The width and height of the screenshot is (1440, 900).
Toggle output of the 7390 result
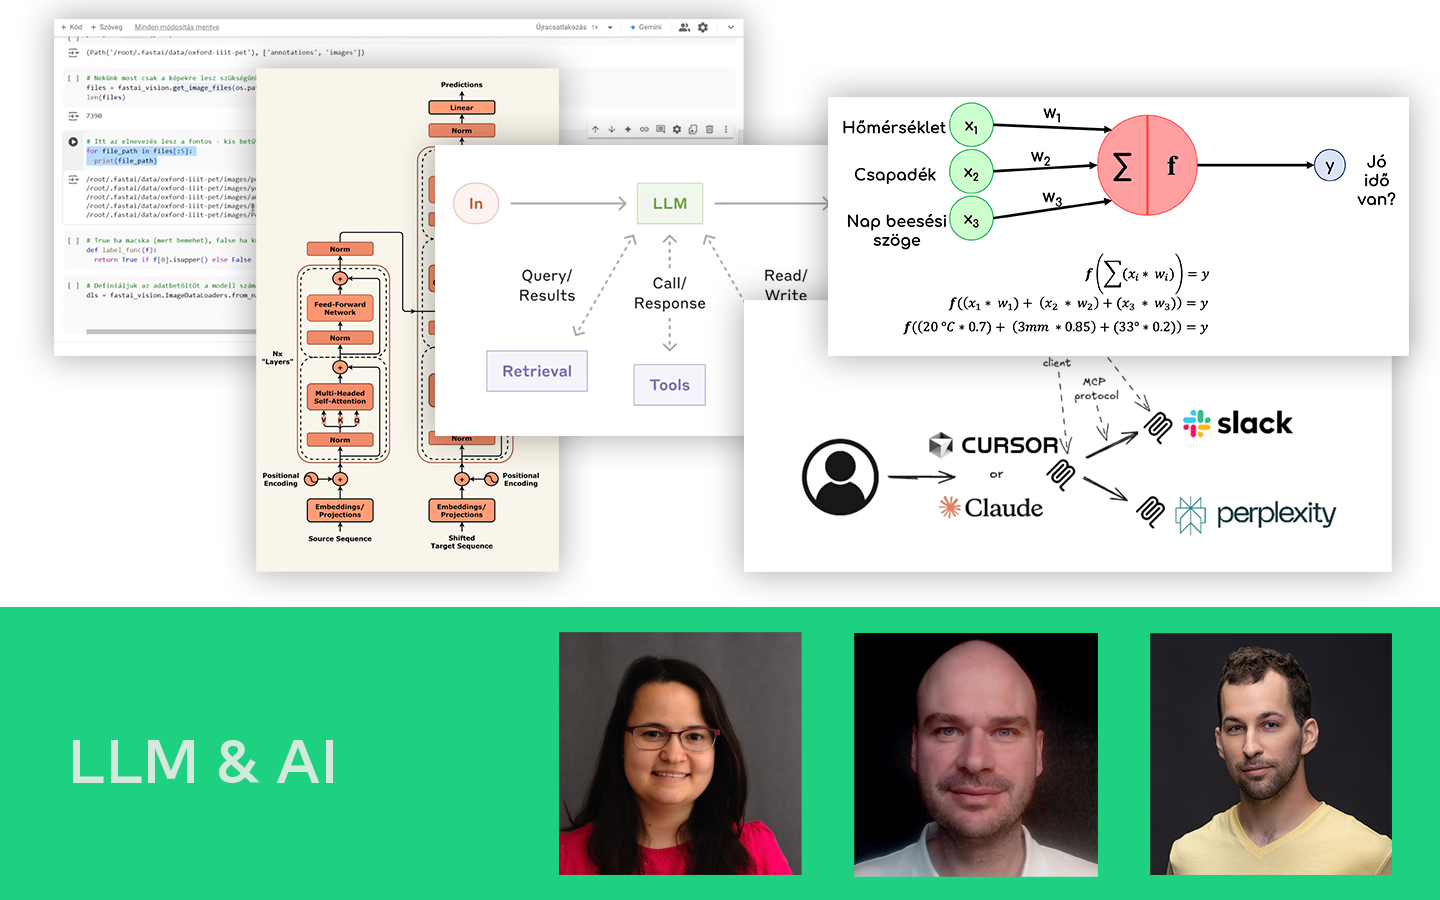point(73,116)
